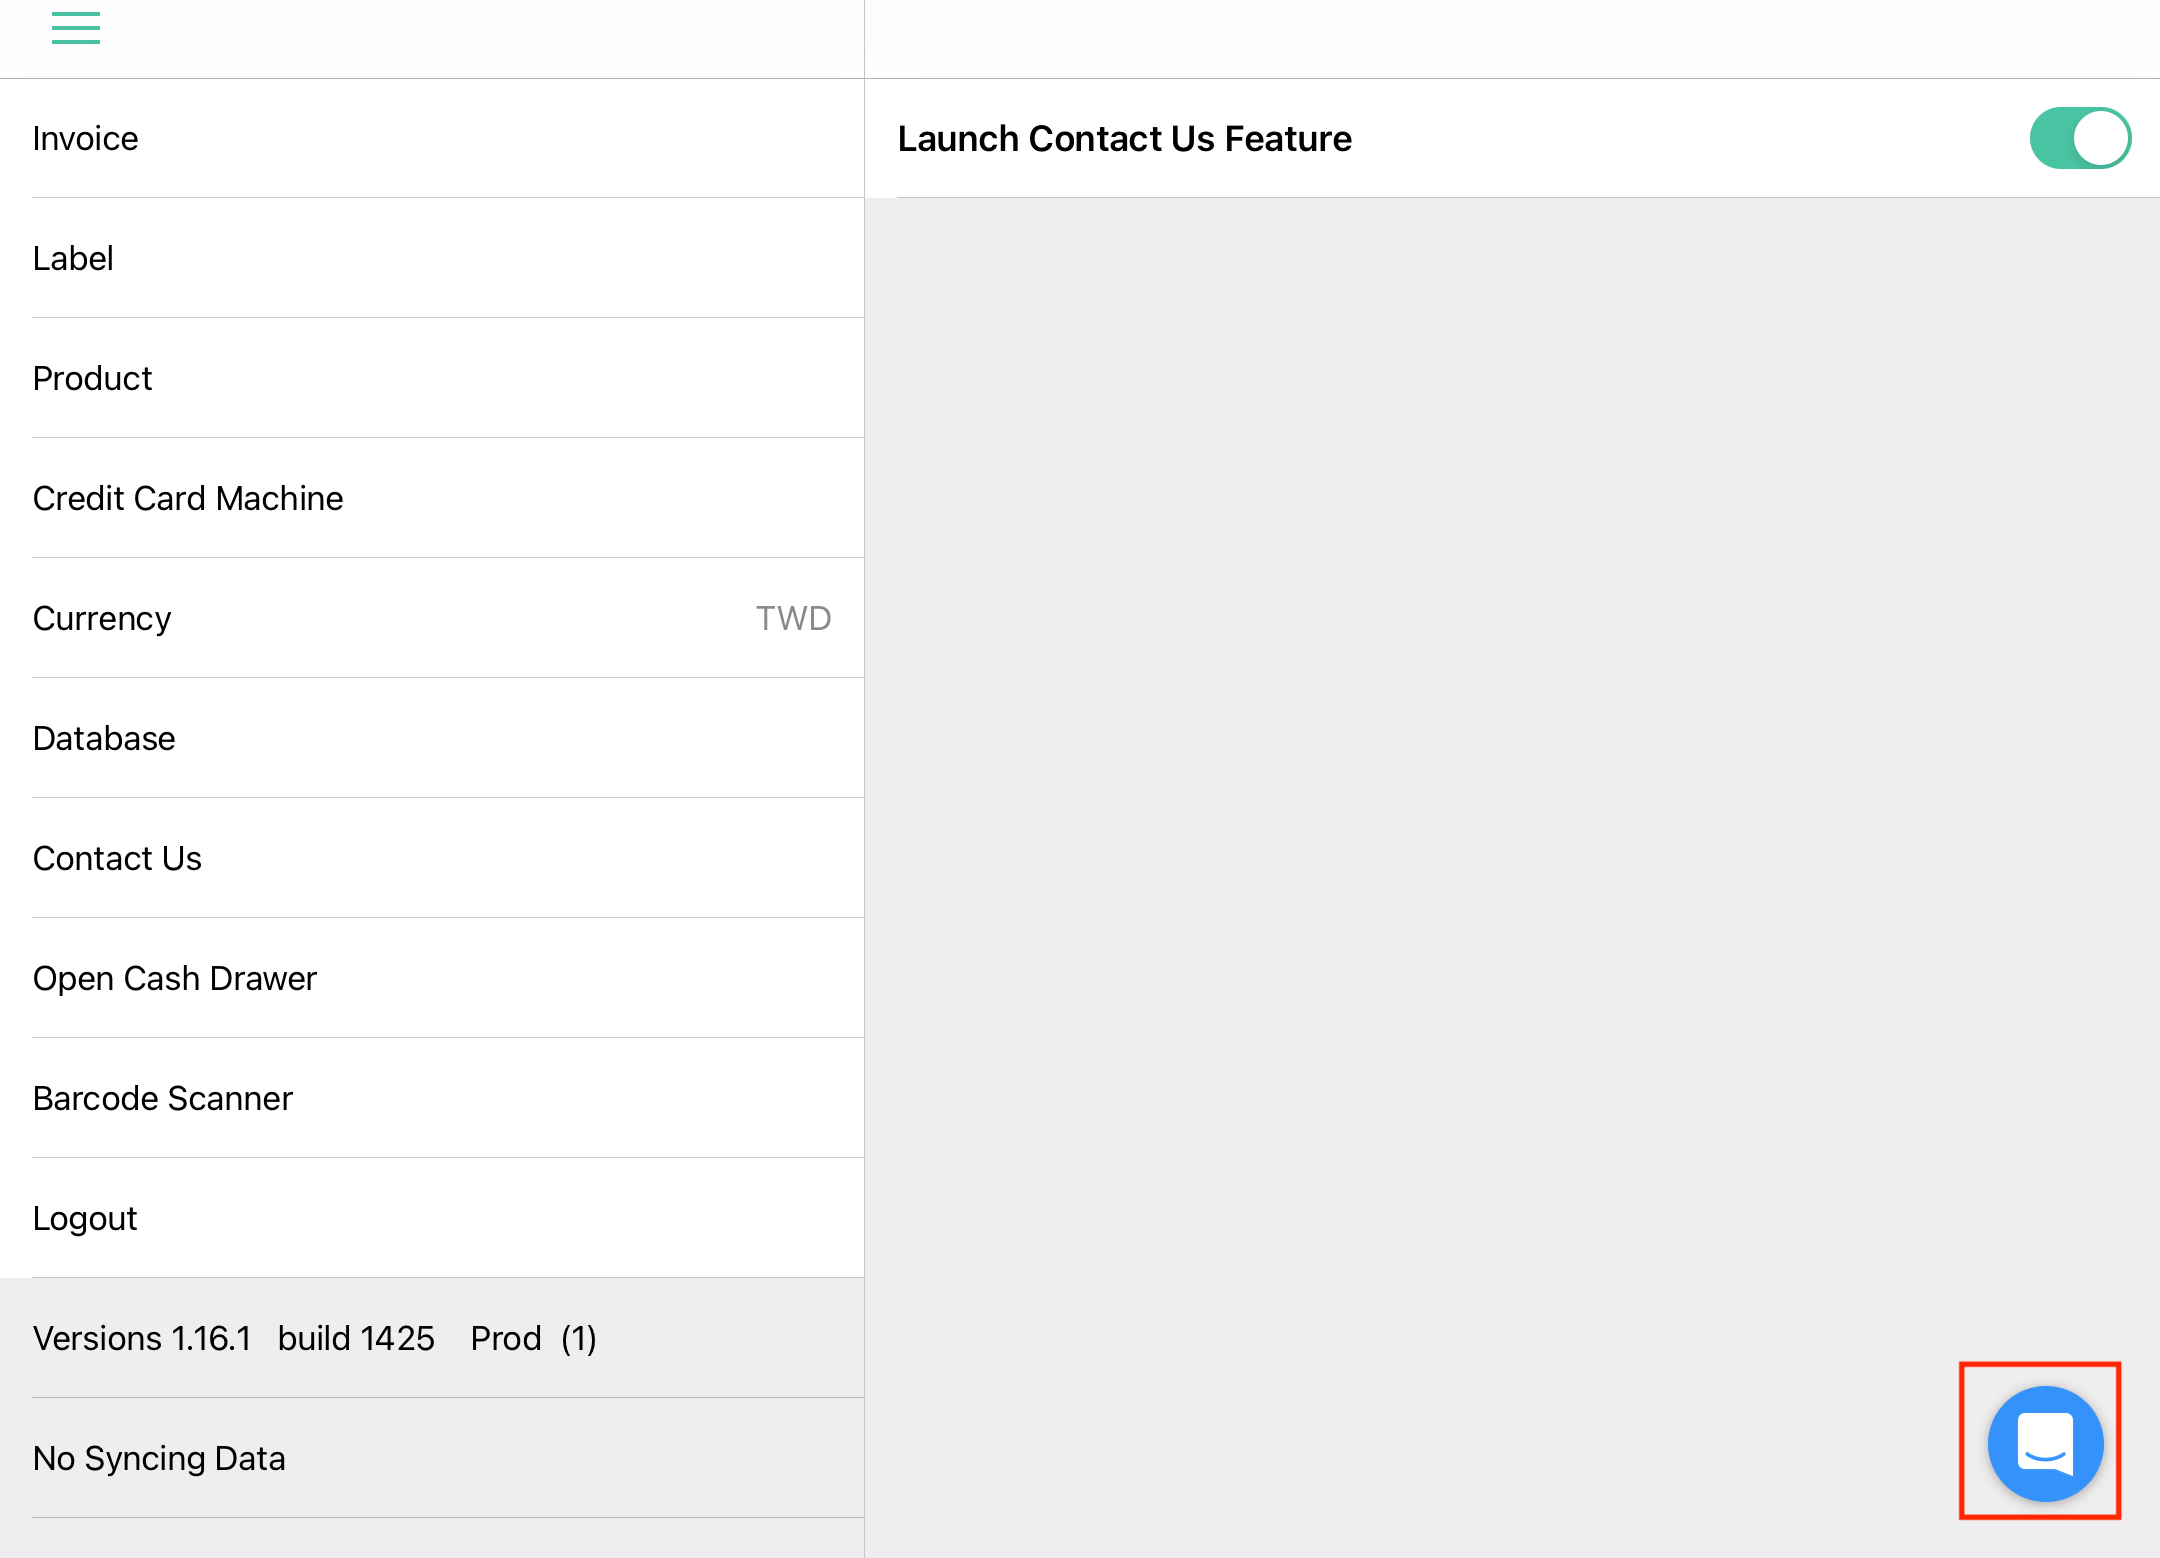
Task: Tap the blue chat support bubble
Action: coord(2045,1443)
